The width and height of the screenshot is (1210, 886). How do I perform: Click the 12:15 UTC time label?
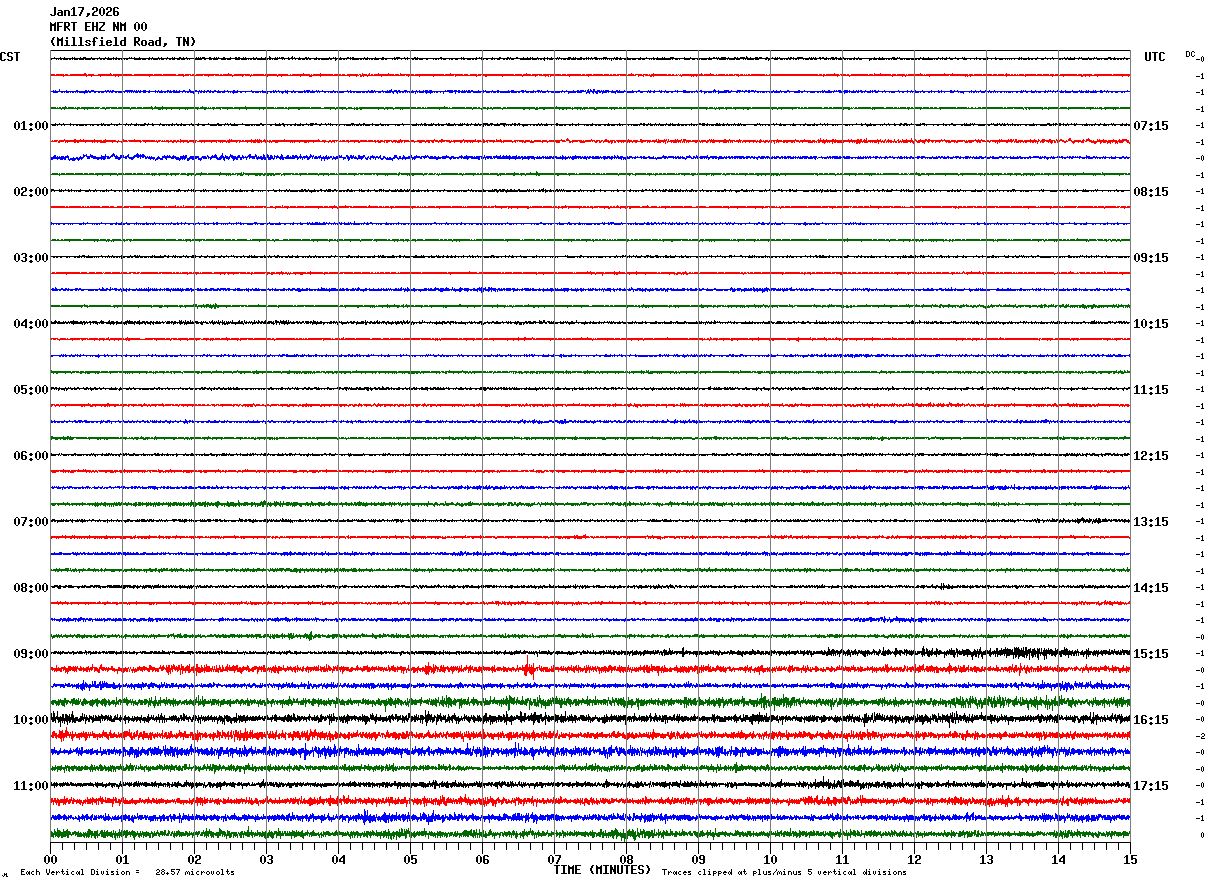1151,456
